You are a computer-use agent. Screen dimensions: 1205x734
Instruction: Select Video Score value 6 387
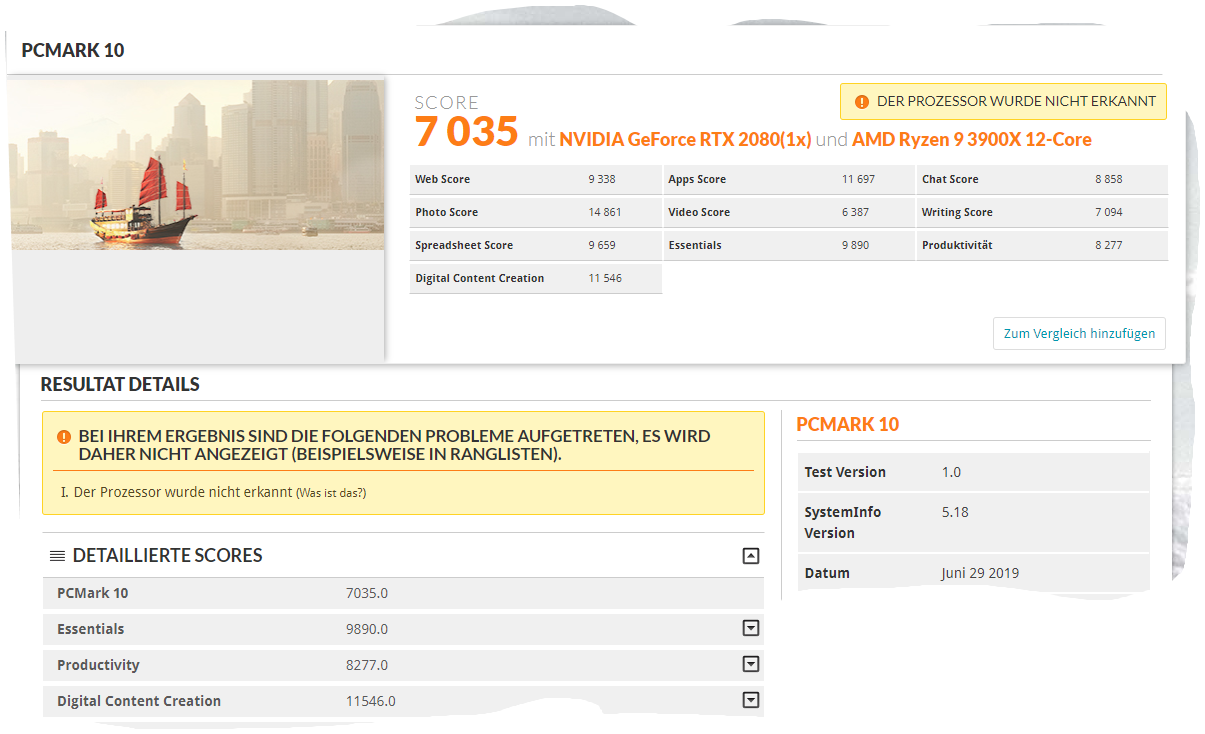click(x=855, y=213)
